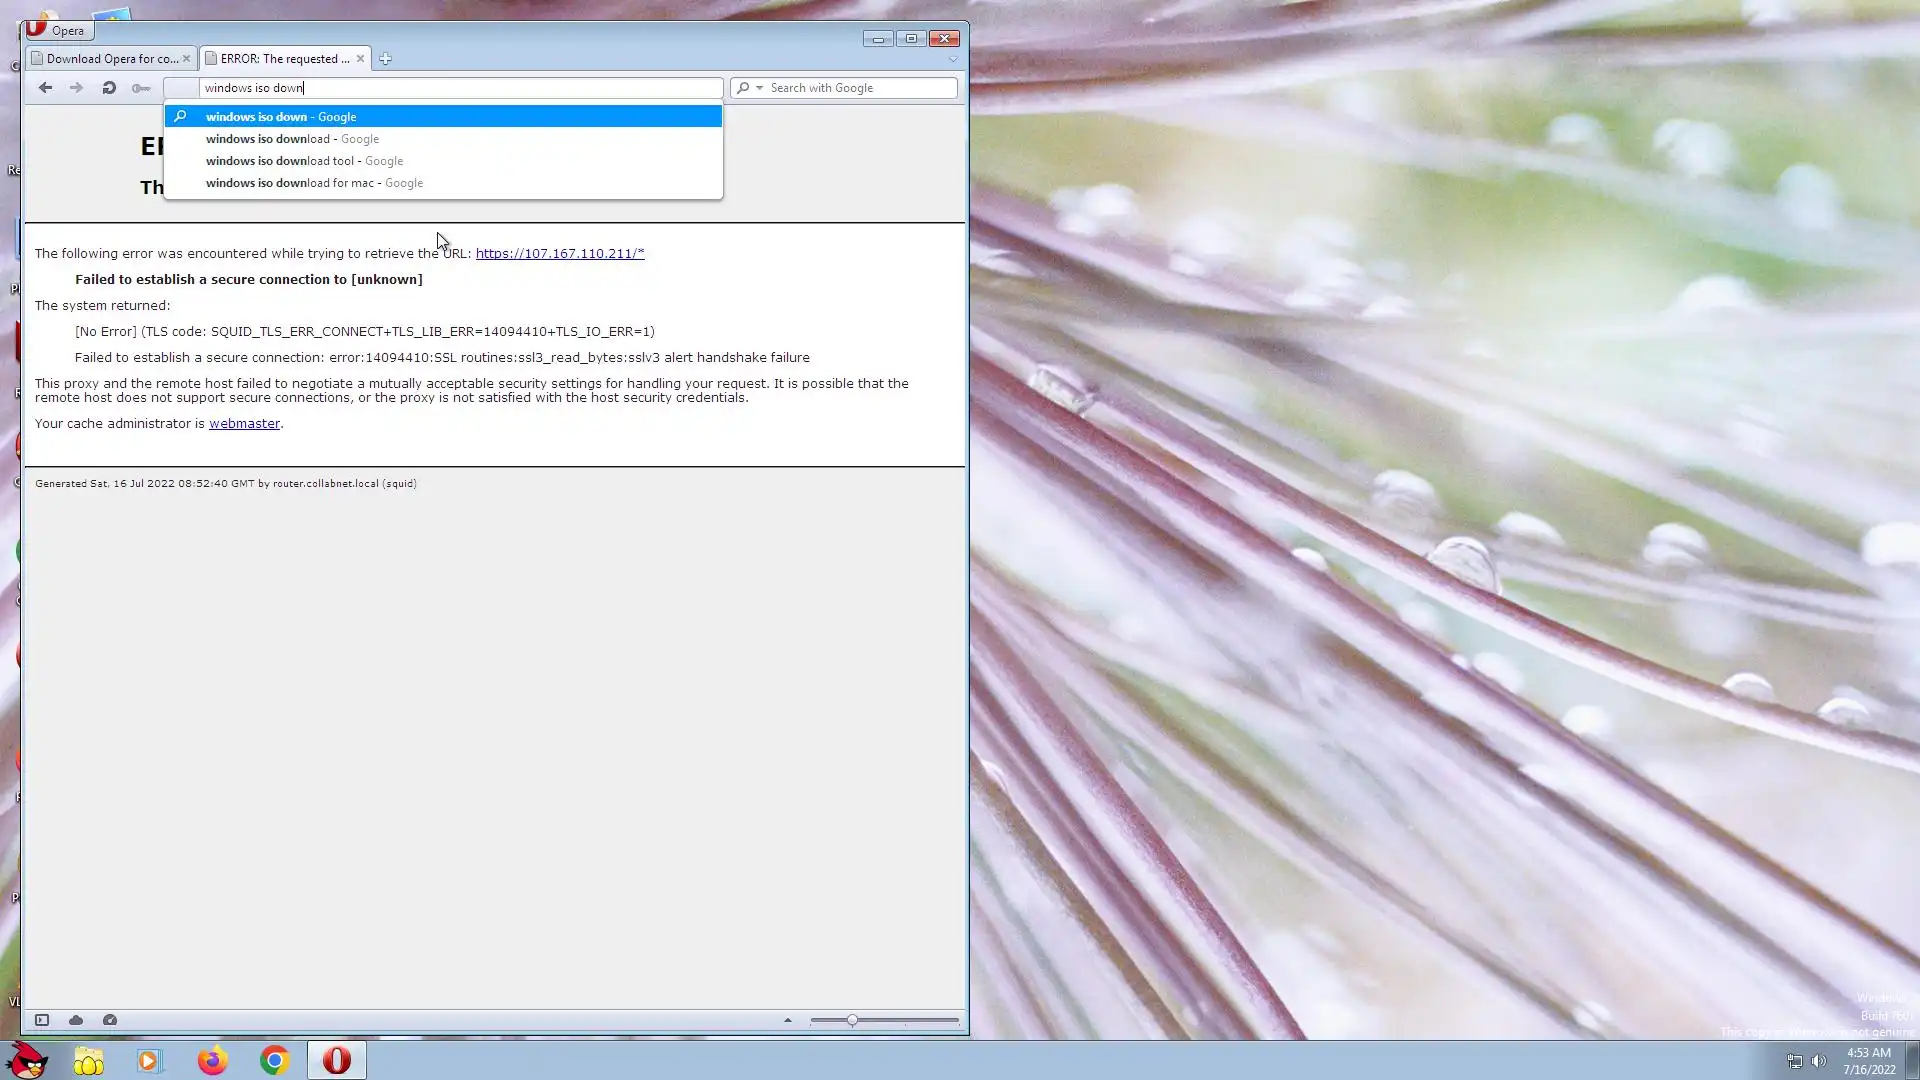Screen dimensions: 1920x1080
Task: Expand view options arrow beside zoom slider
Action: point(788,1020)
